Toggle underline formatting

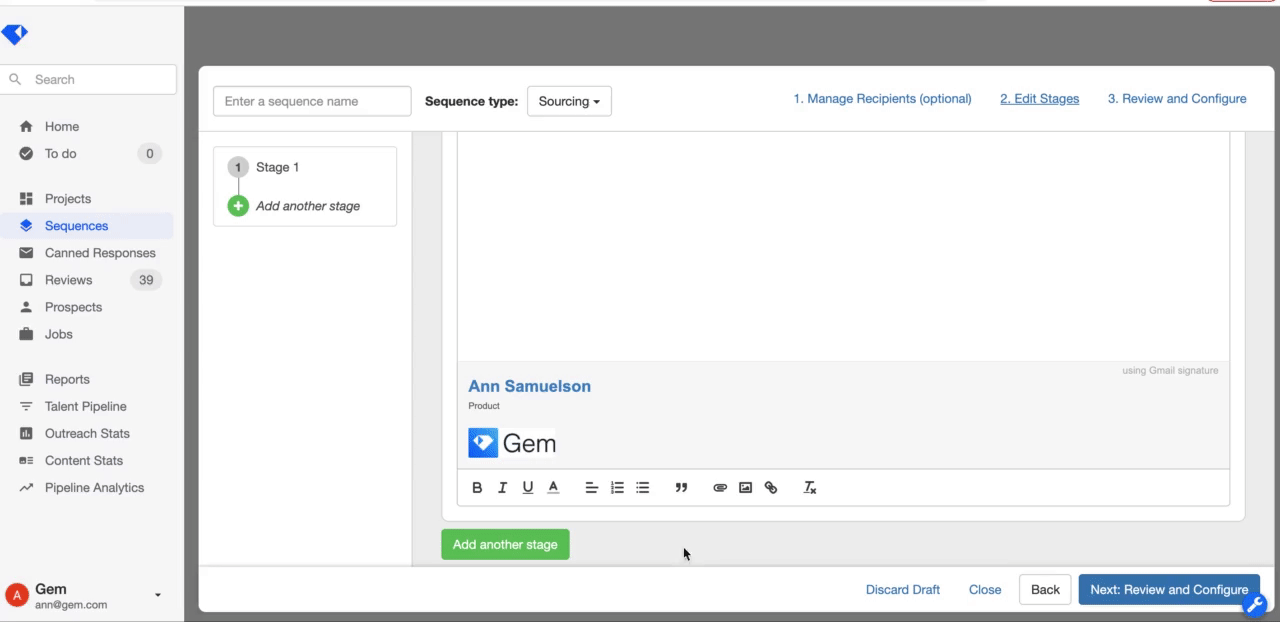[528, 488]
